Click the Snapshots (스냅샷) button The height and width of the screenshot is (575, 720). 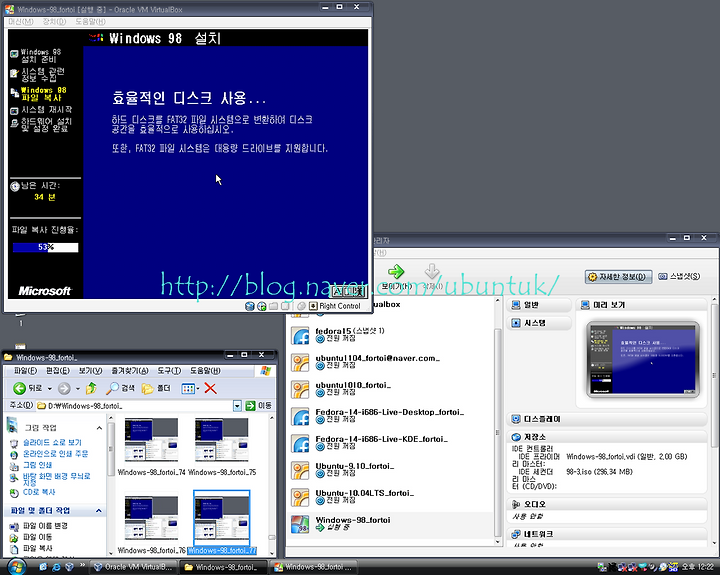(679, 276)
